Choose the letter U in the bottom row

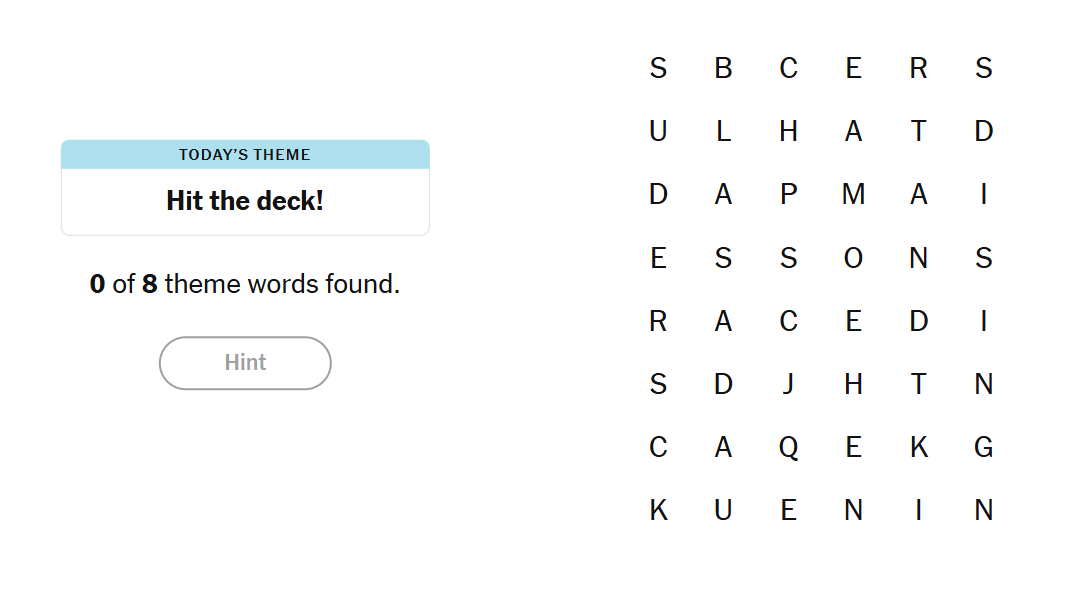tap(723, 511)
